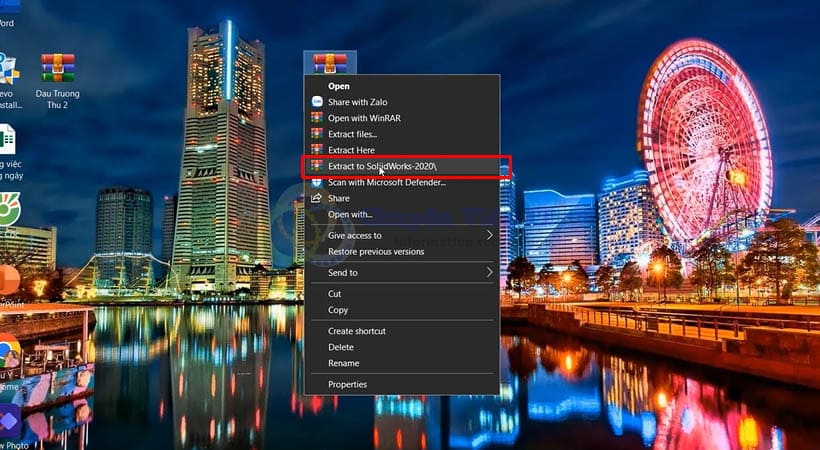Click Create shortcut

tap(357, 331)
